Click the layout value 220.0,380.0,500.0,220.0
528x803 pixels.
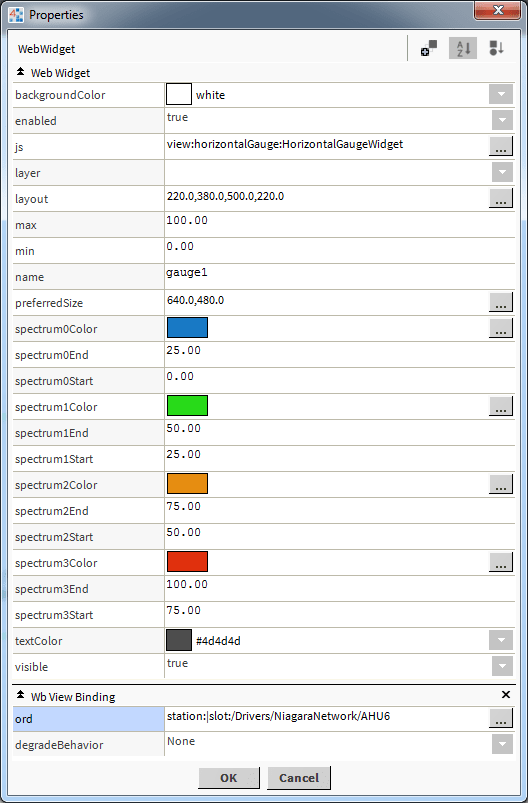click(x=225, y=196)
